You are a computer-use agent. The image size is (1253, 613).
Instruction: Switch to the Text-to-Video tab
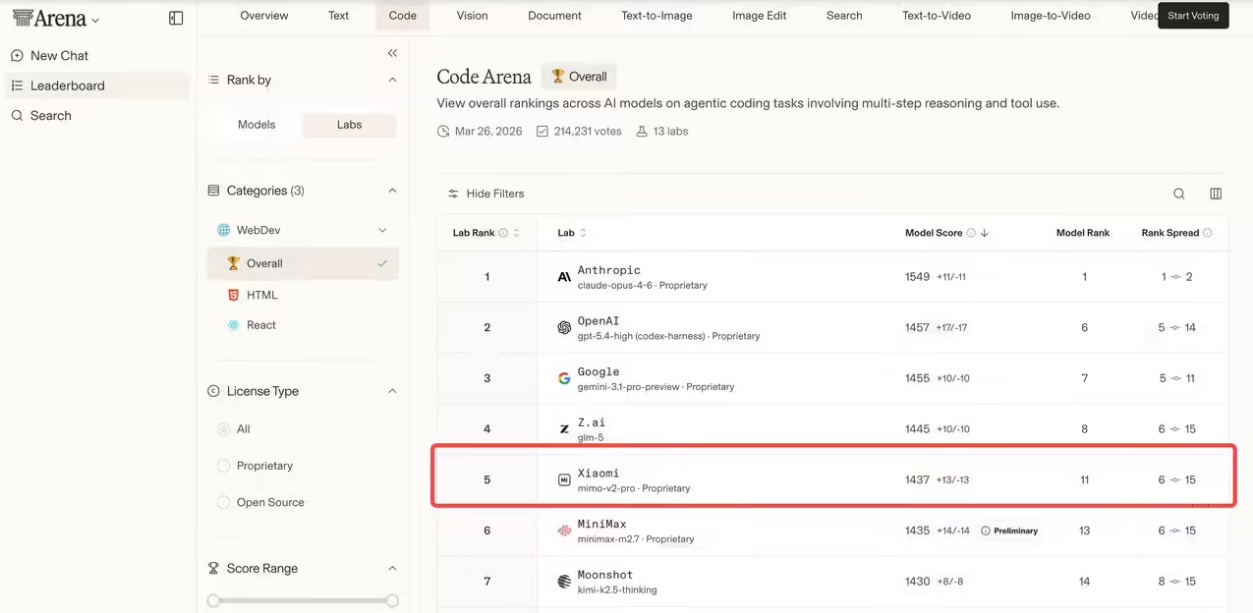coord(936,16)
